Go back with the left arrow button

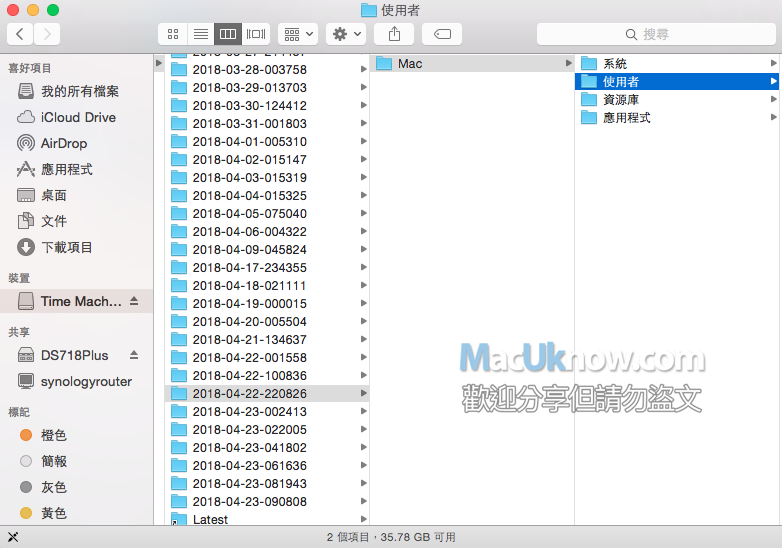(20, 34)
